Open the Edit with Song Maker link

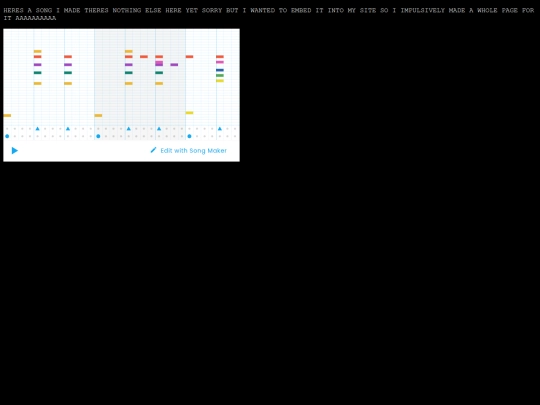[x=193, y=150]
